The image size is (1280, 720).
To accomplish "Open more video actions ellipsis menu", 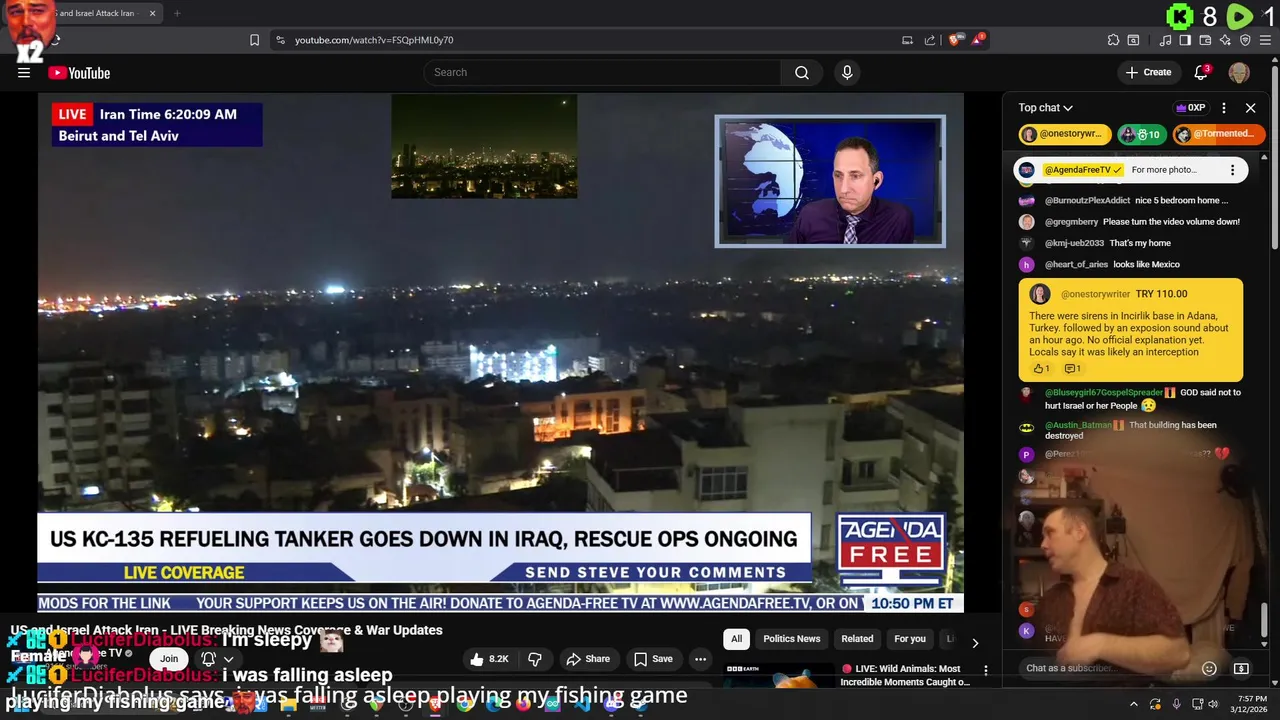I will [700, 659].
